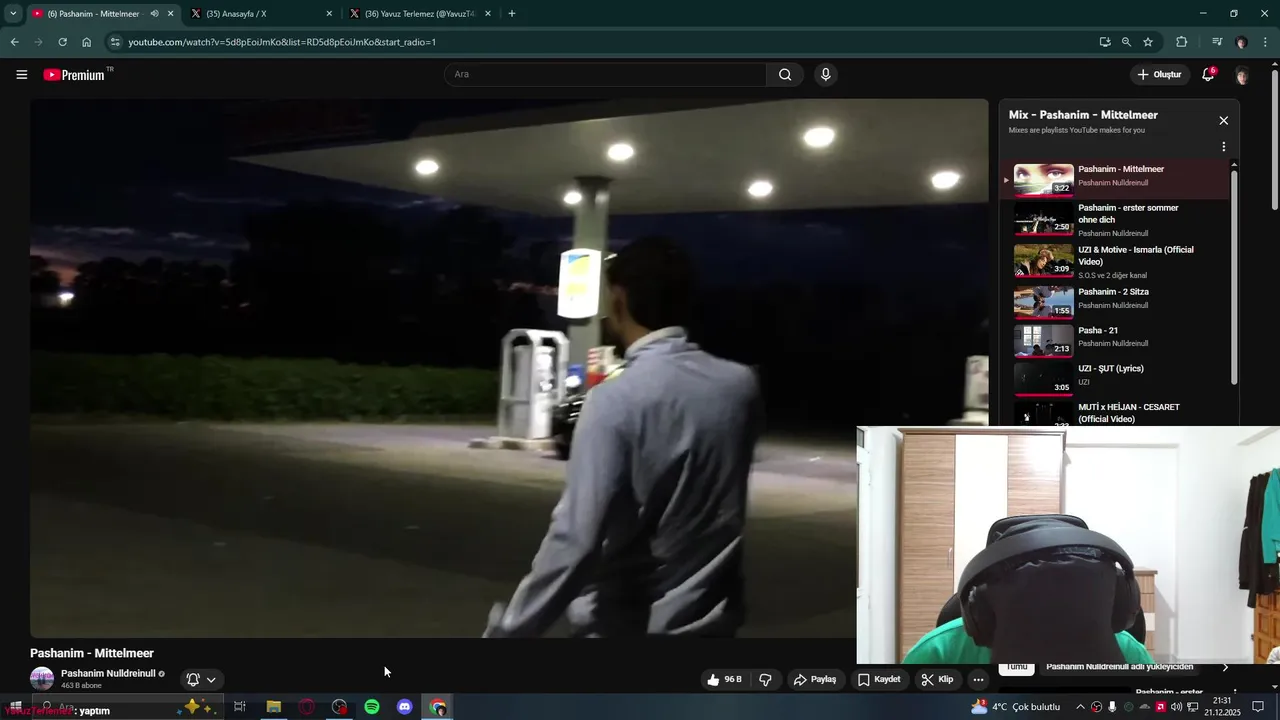This screenshot has width=1280, height=720.
Task: Start voice search with microphone
Action: pos(825,74)
